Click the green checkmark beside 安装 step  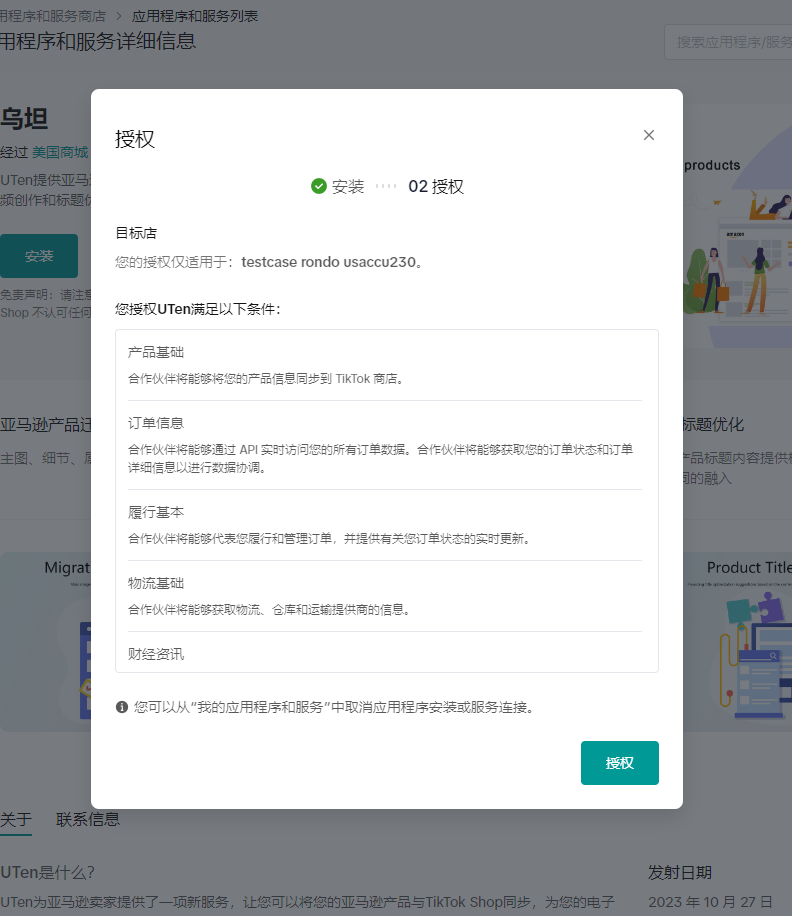click(319, 186)
